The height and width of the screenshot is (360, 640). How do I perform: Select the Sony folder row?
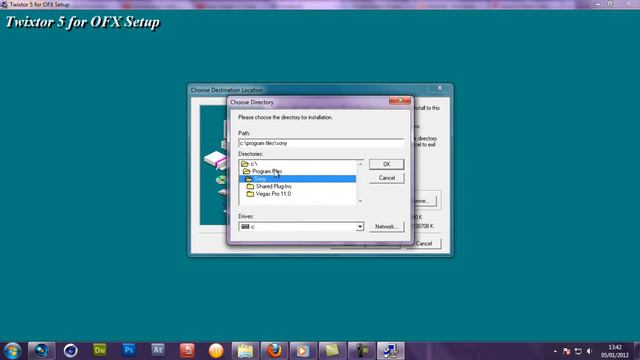(297, 179)
